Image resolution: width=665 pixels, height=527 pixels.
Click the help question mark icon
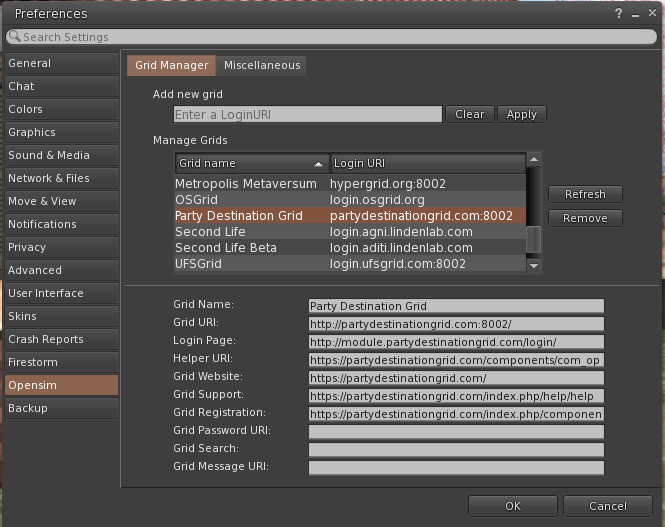coord(619,14)
